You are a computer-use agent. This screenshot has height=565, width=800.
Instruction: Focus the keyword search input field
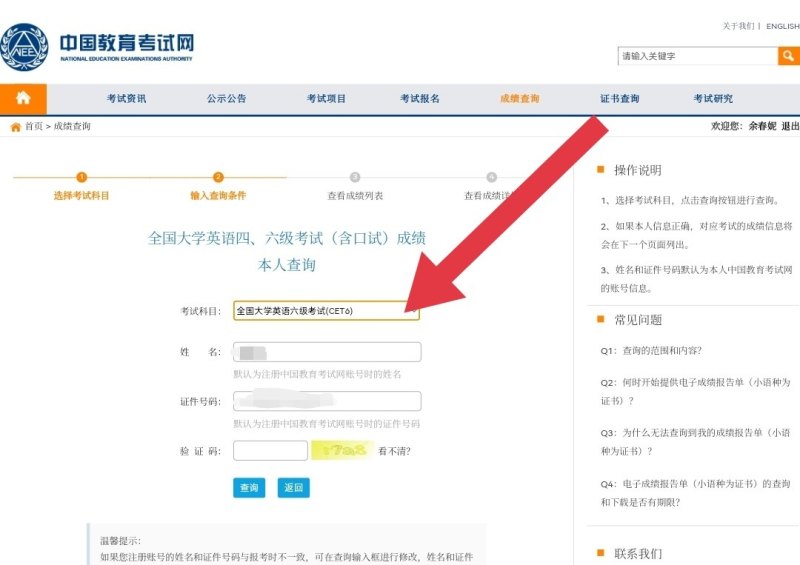pyautogui.click(x=697, y=56)
